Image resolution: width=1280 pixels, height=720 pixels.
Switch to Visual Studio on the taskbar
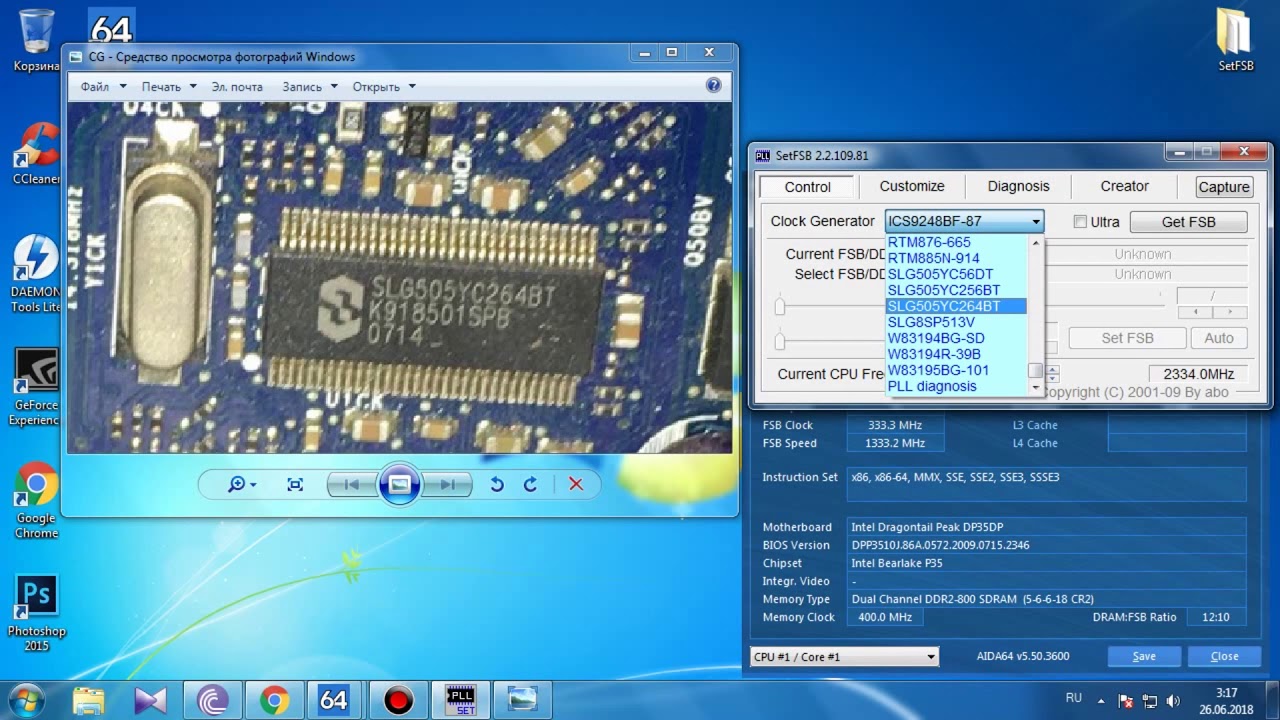[150, 700]
